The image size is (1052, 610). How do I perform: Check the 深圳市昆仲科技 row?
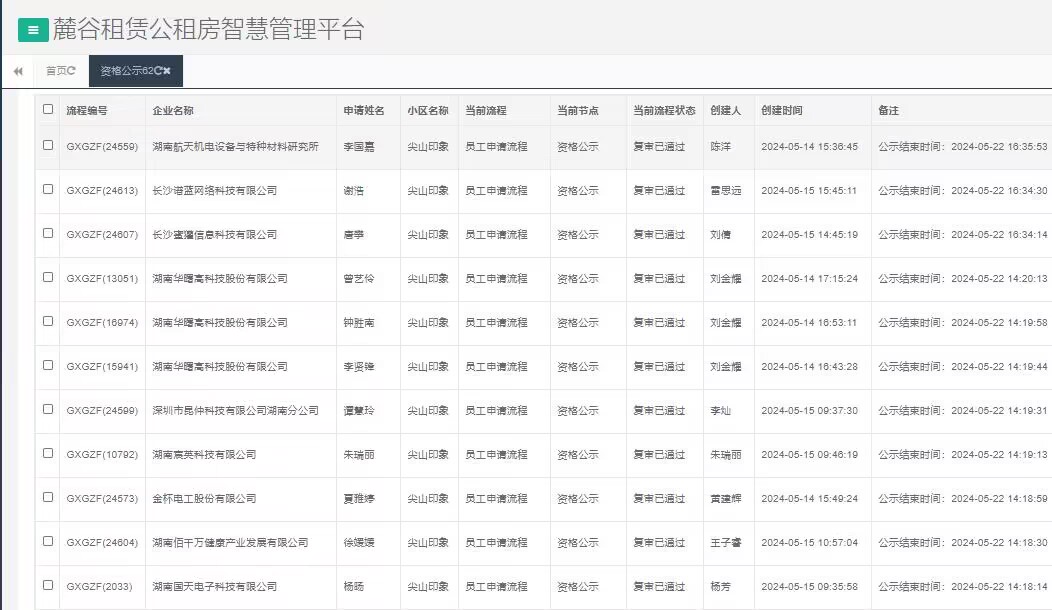pos(47,410)
